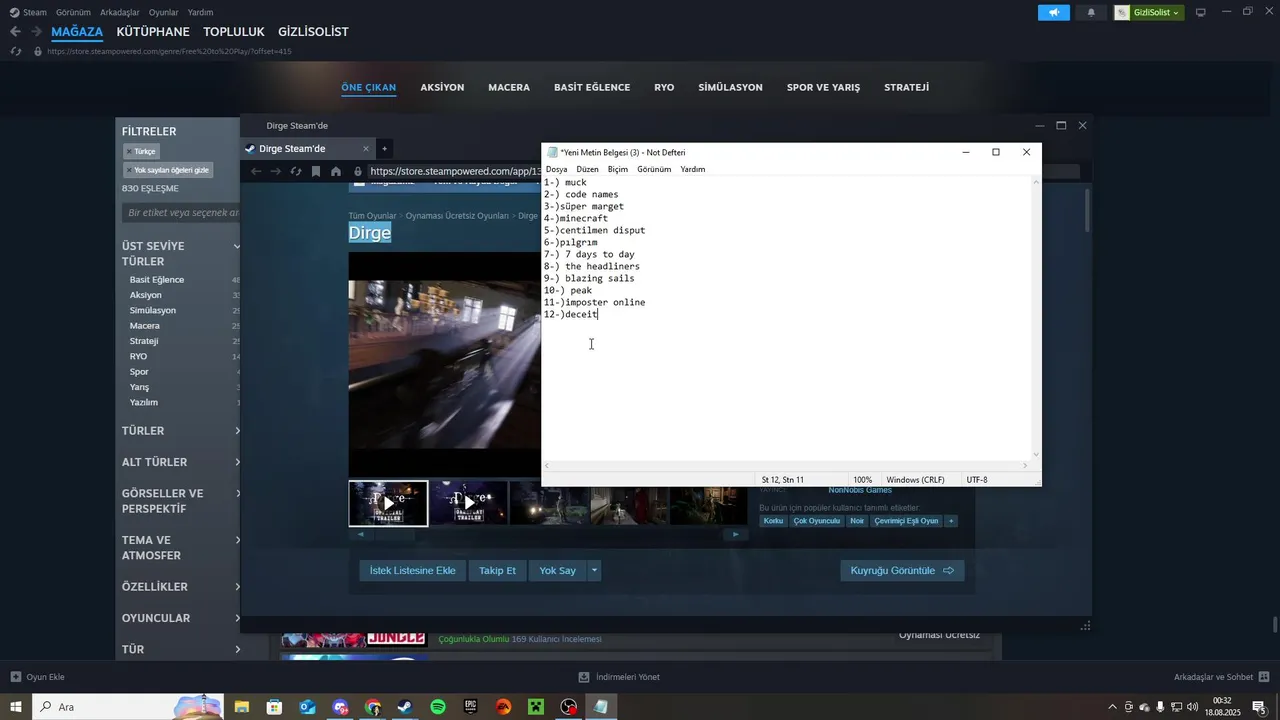Select Basit Eğlence genre filter
The height and width of the screenshot is (720, 1280).
157,280
